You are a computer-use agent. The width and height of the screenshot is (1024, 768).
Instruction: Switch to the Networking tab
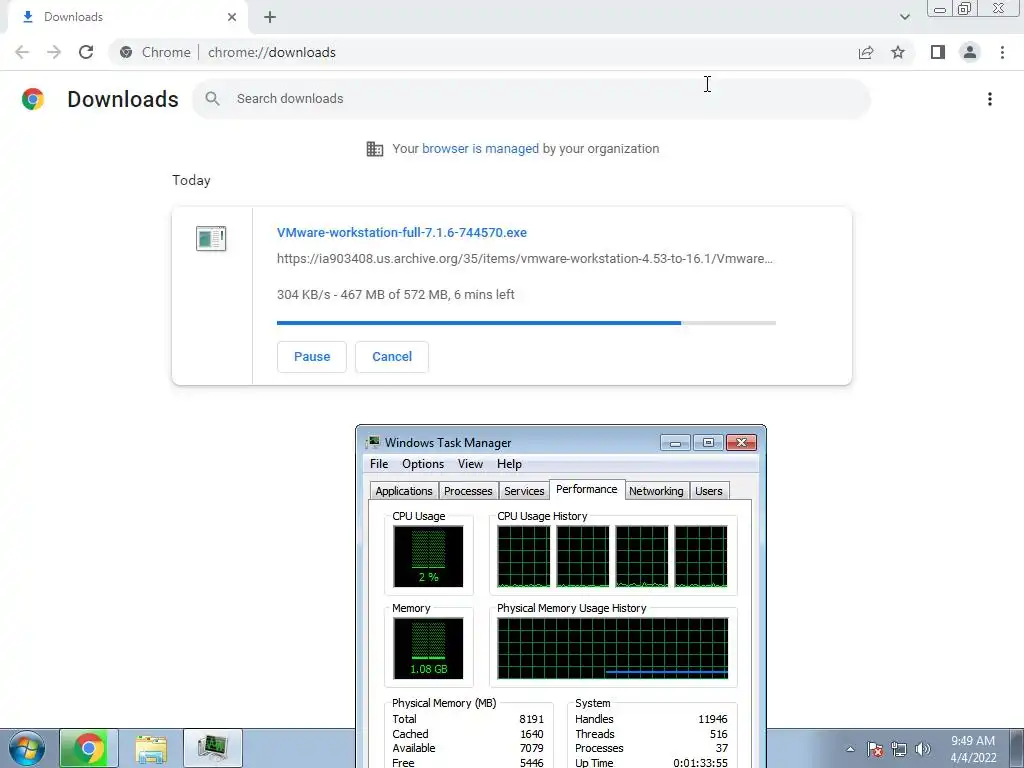point(656,491)
